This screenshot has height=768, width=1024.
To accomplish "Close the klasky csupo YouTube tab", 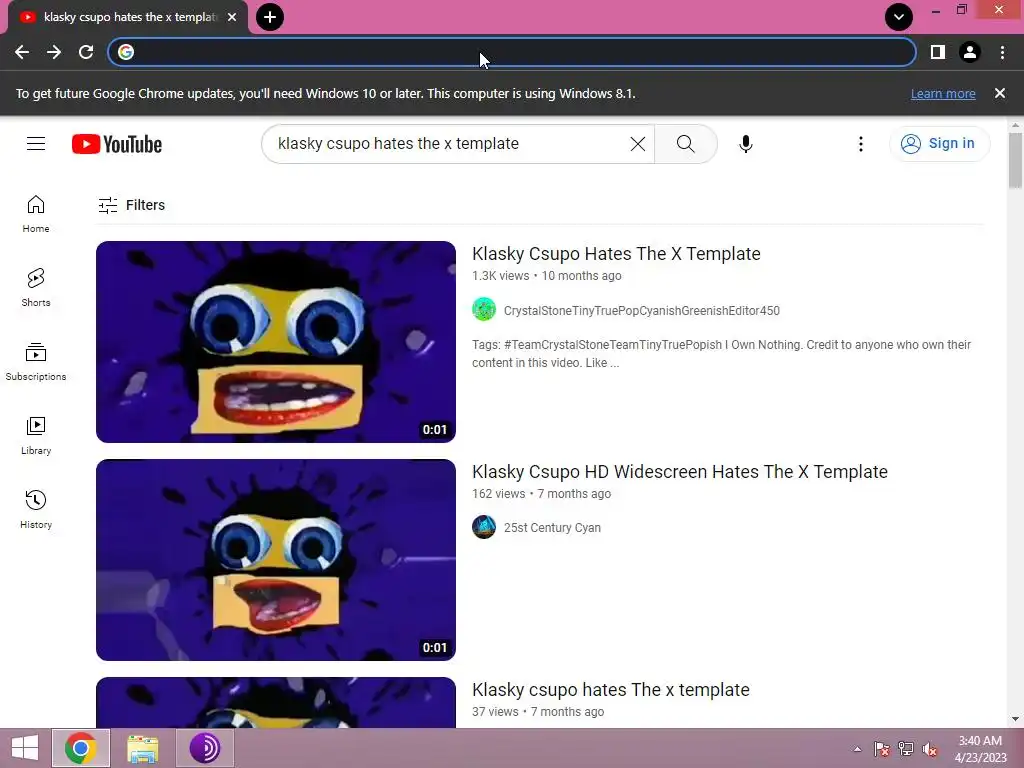I will point(232,17).
